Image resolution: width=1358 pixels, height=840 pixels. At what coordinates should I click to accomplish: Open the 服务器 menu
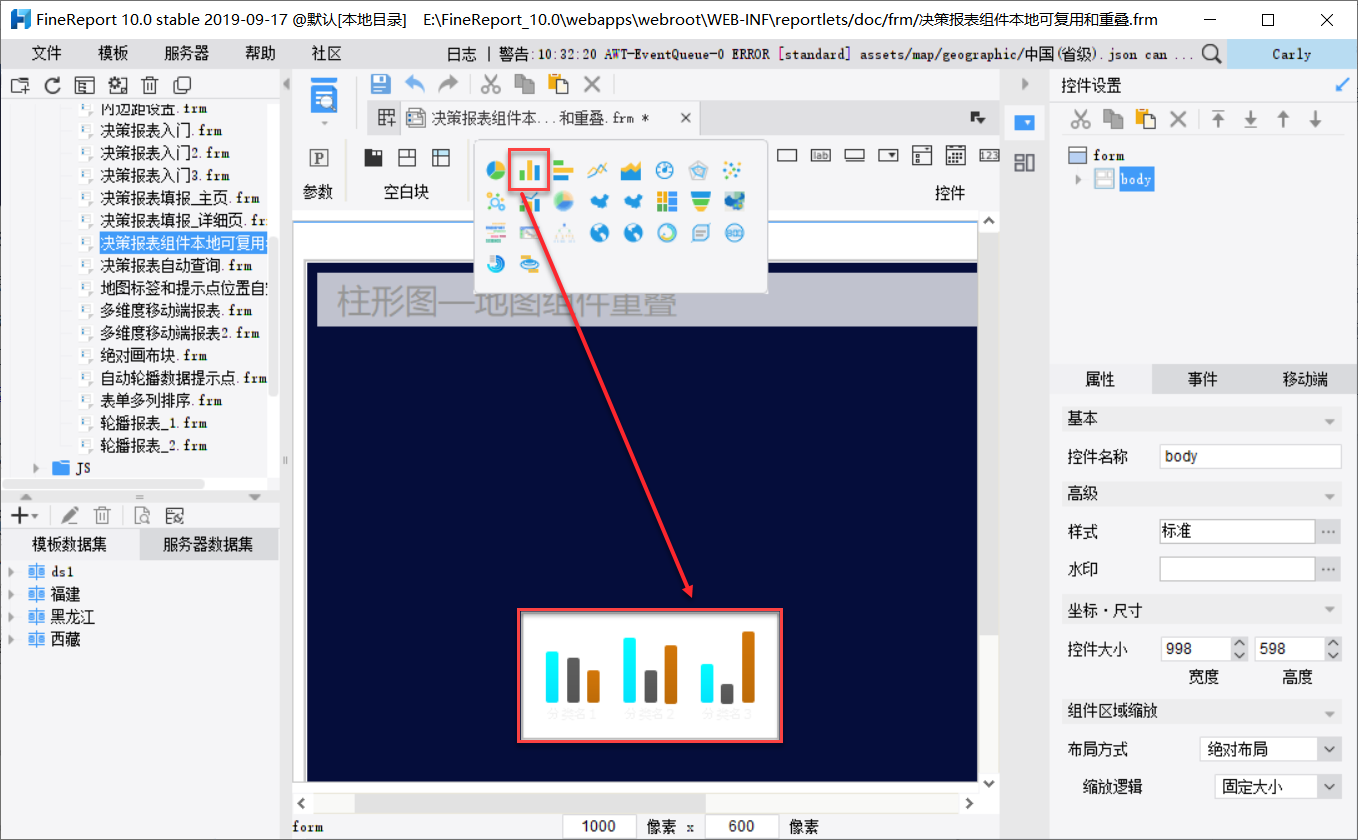click(187, 54)
